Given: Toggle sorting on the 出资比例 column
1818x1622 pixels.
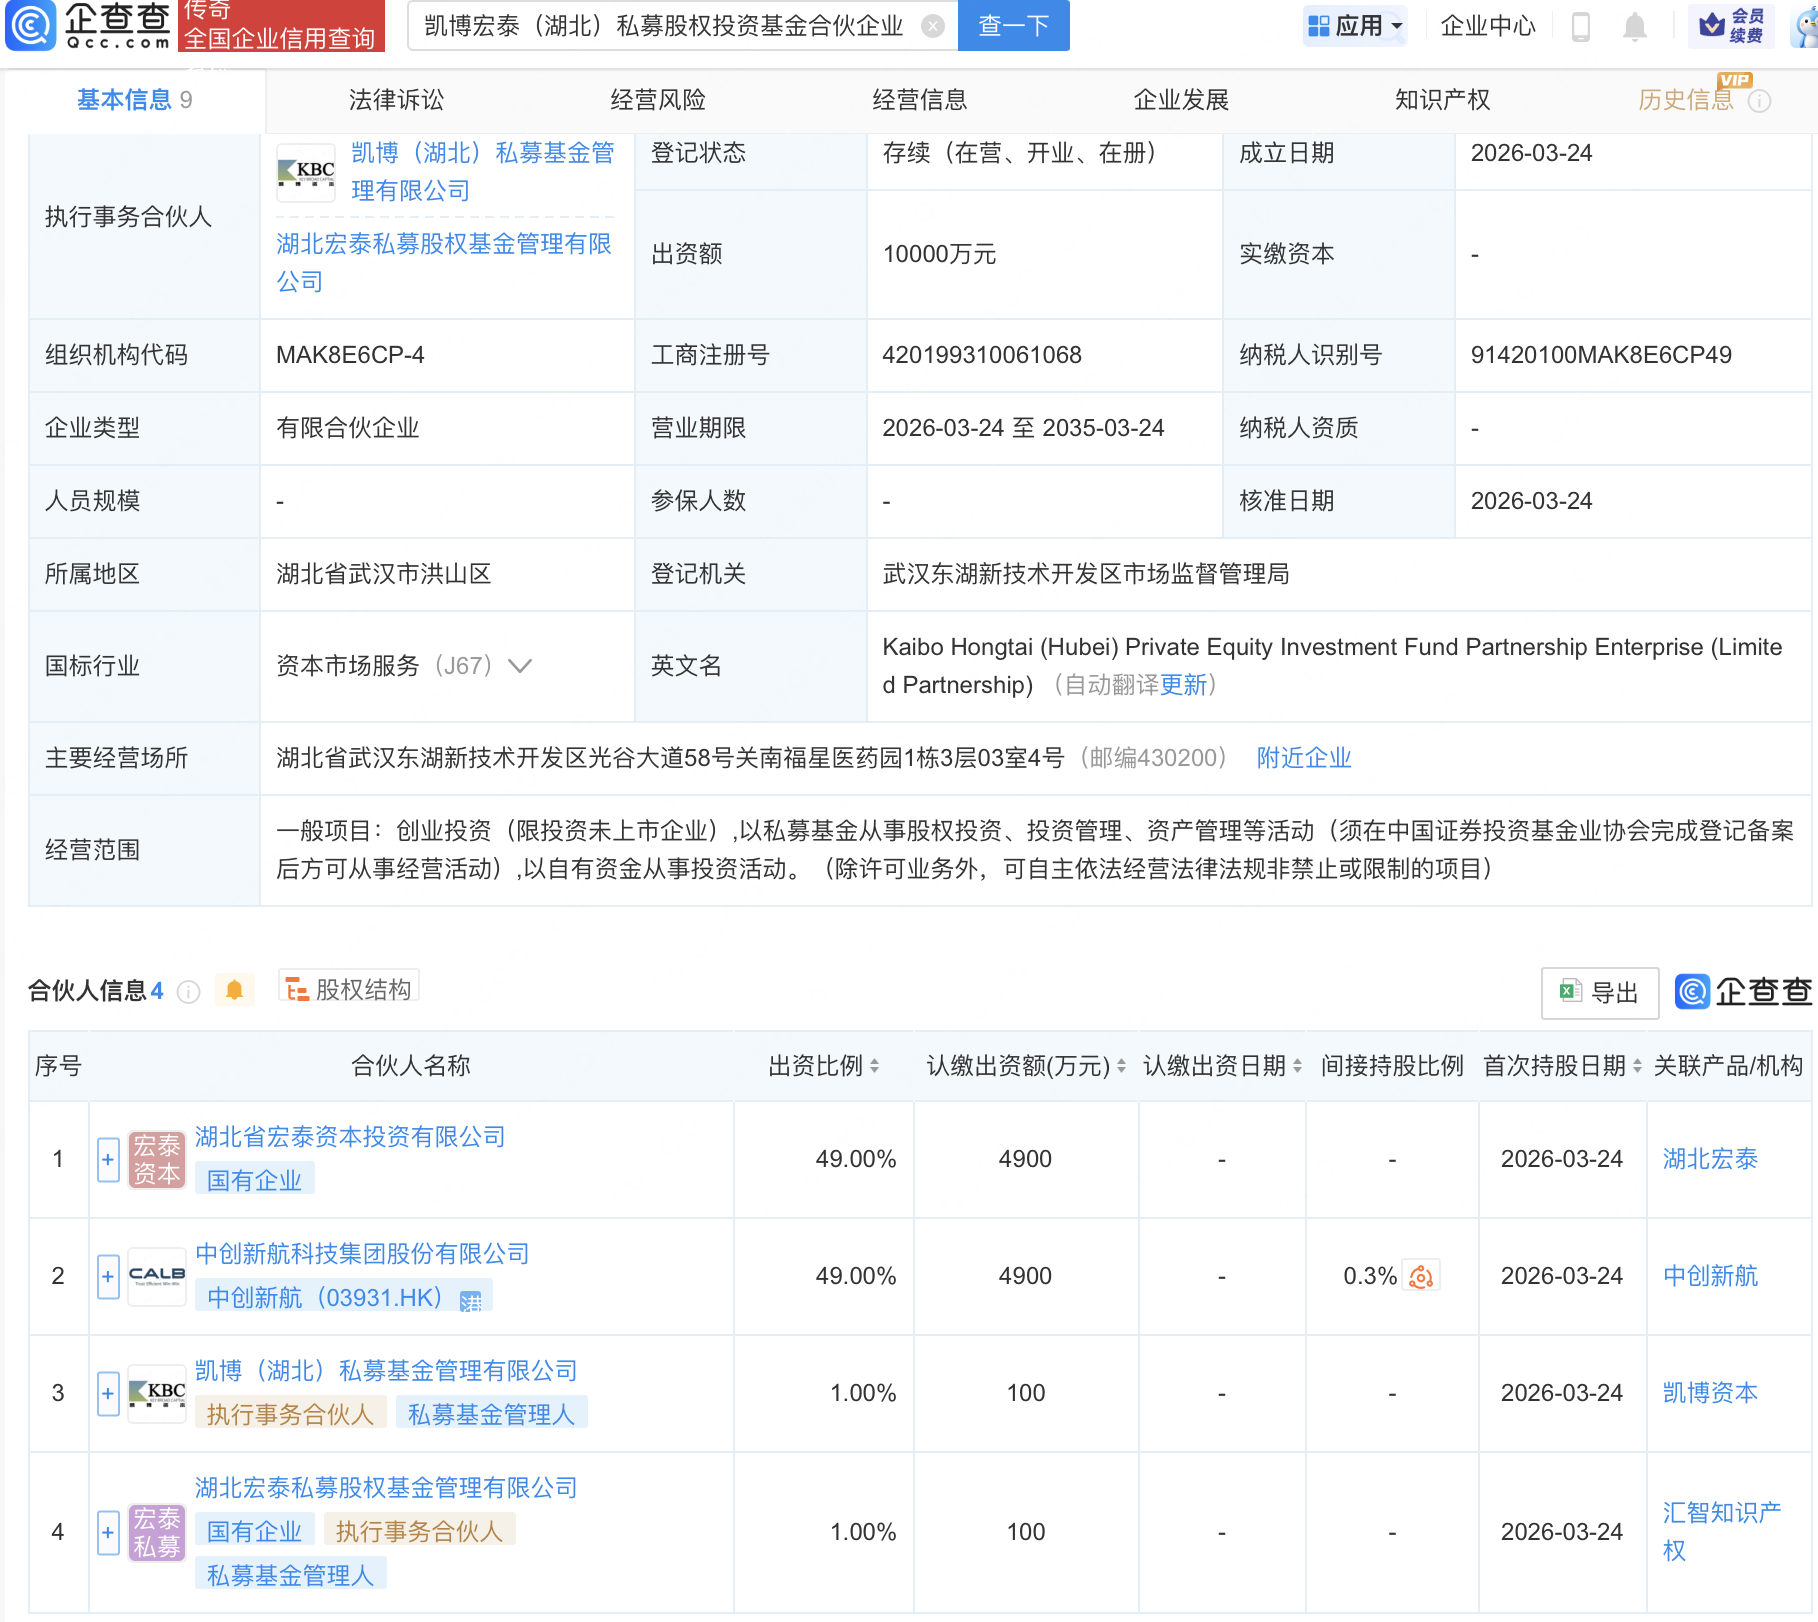Looking at the screenshot, I should tap(876, 1066).
